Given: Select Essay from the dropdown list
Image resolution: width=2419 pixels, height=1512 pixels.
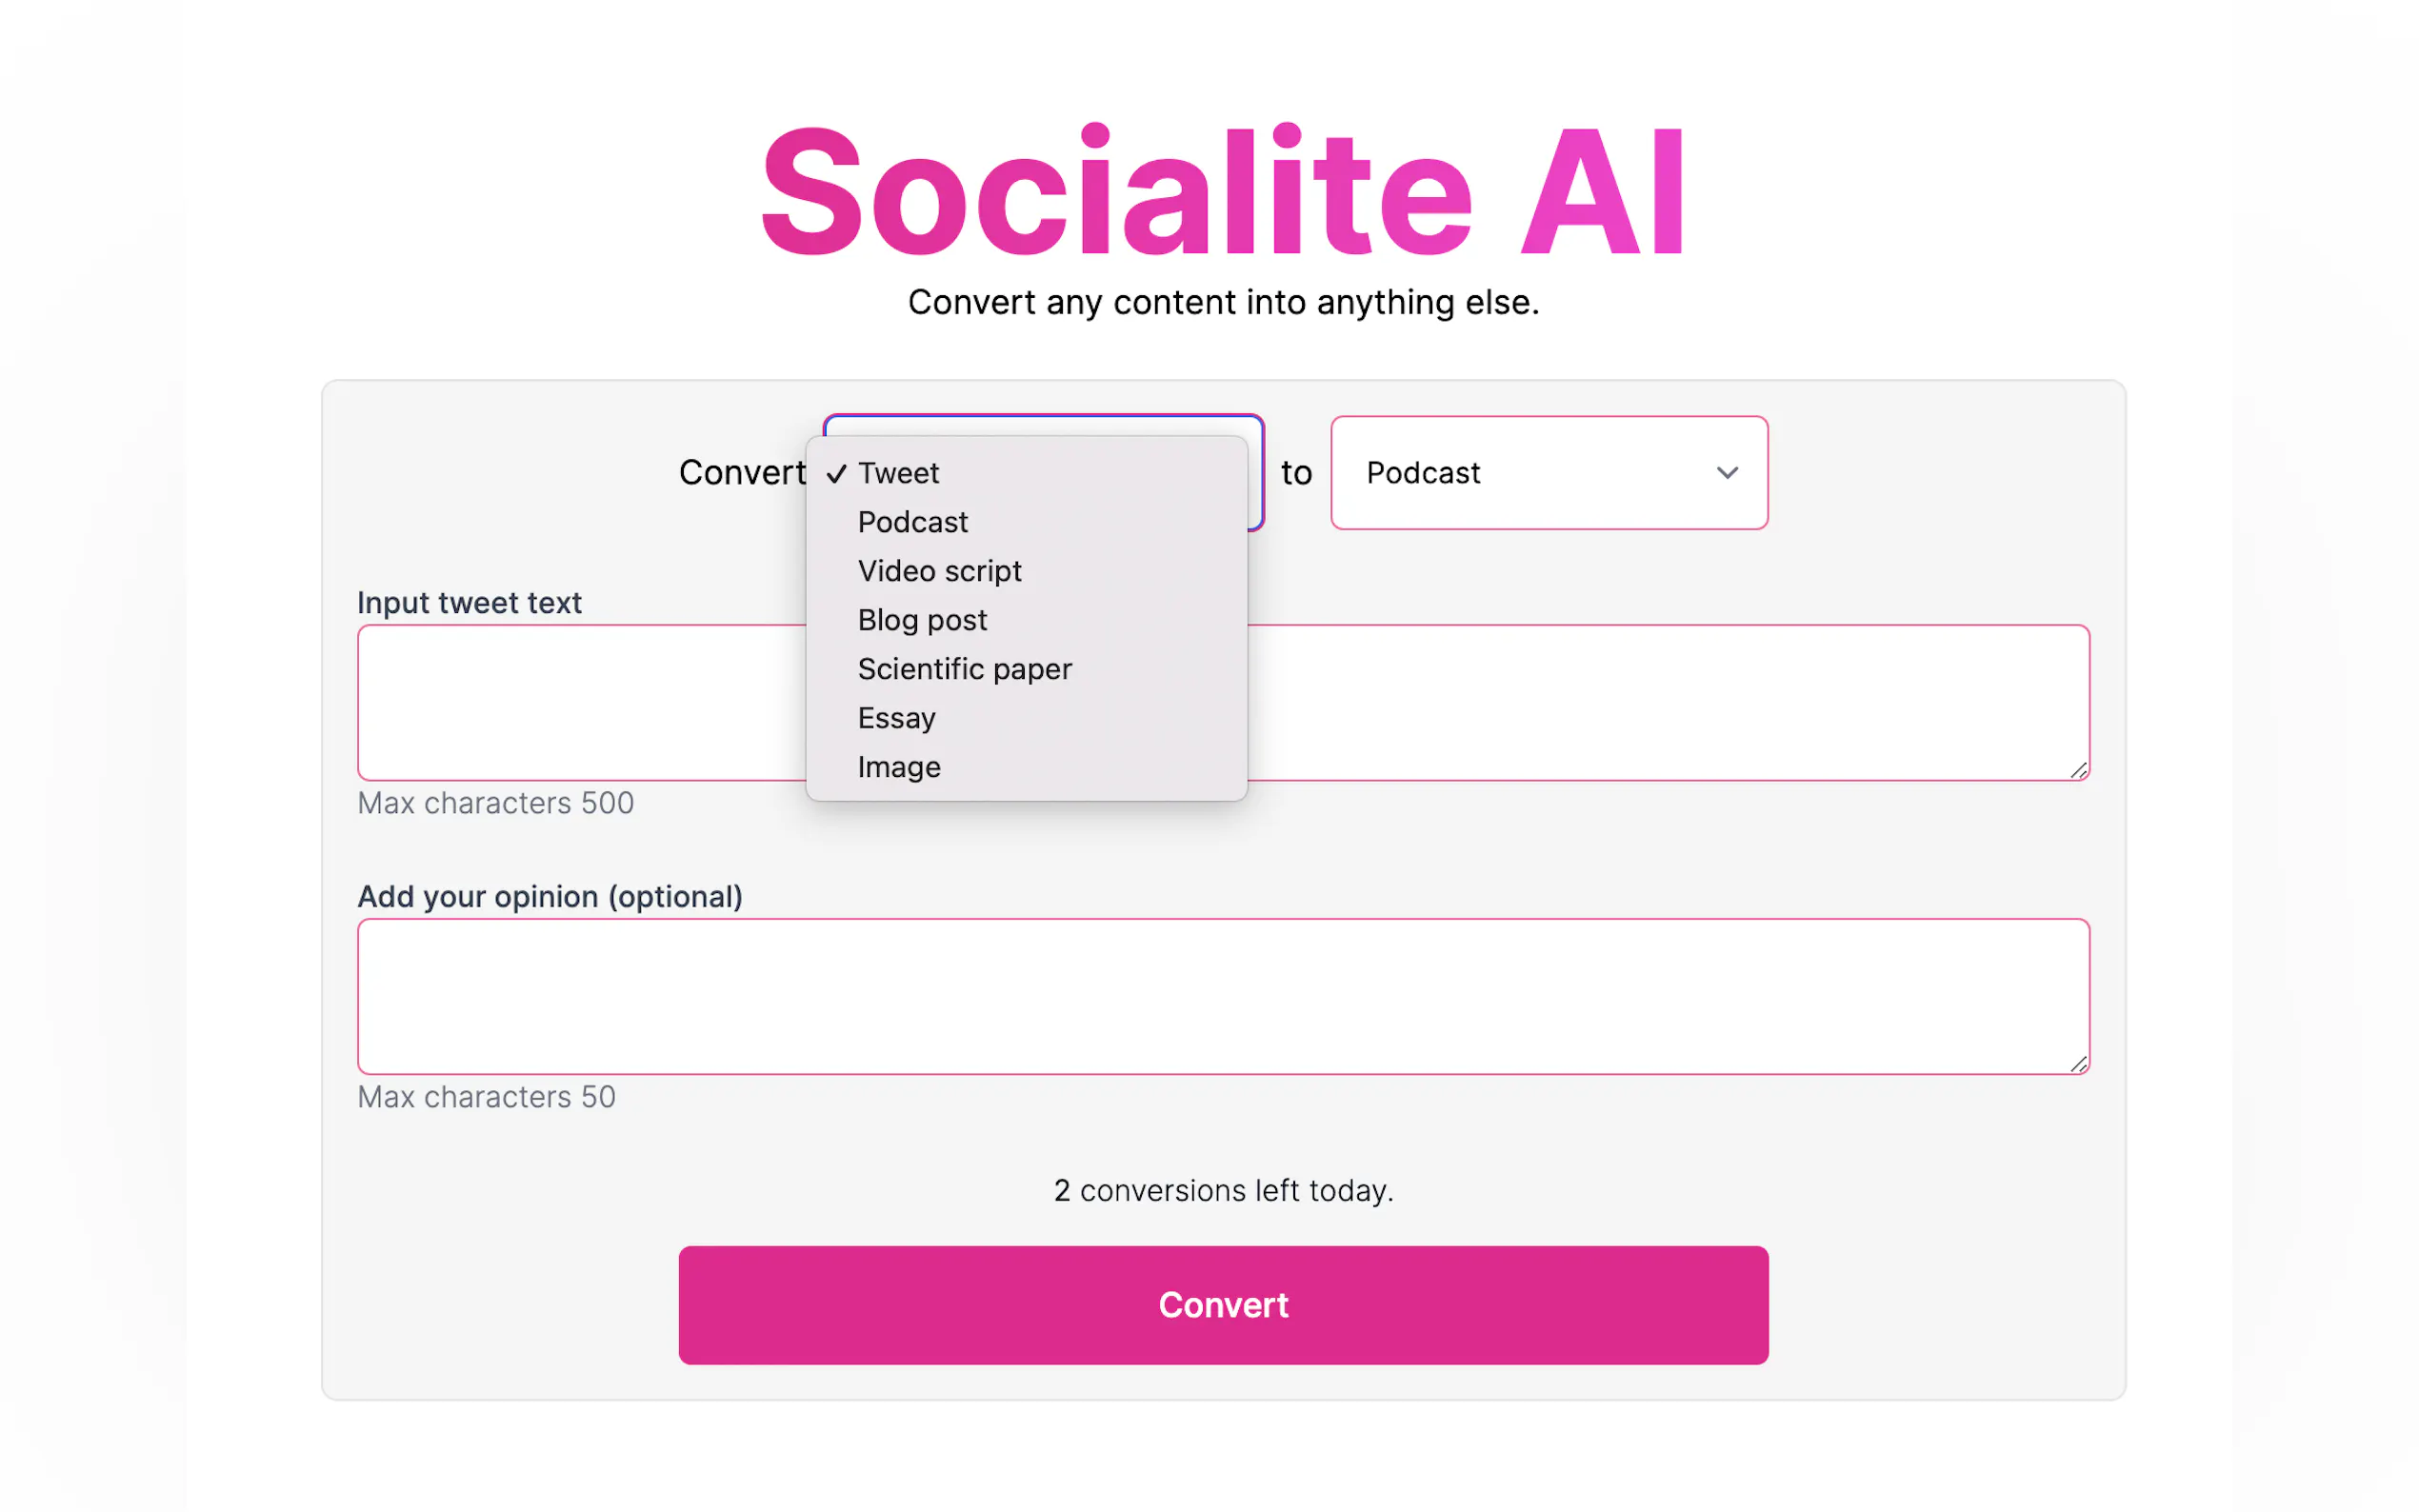Looking at the screenshot, I should (896, 718).
